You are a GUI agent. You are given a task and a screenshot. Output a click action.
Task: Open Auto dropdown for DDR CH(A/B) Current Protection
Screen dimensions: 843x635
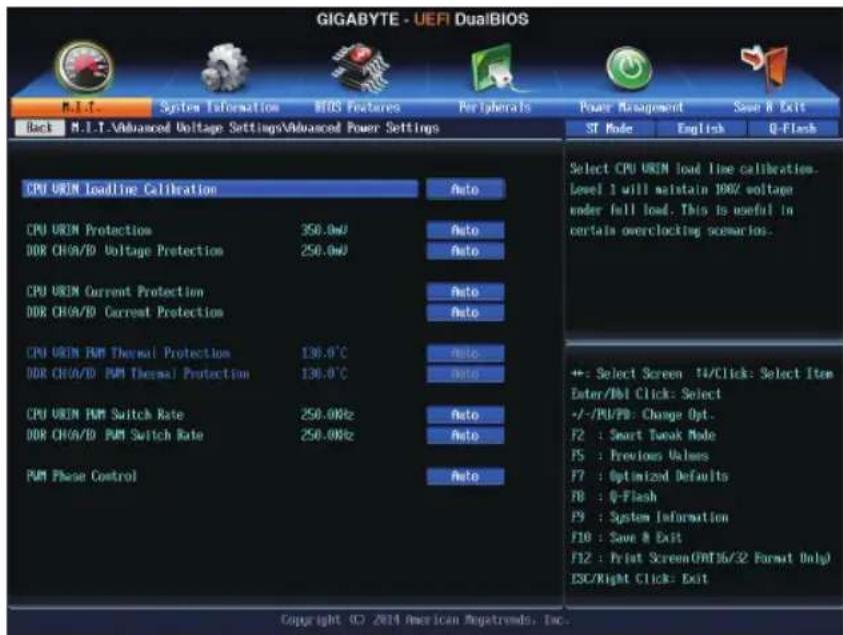click(x=466, y=312)
